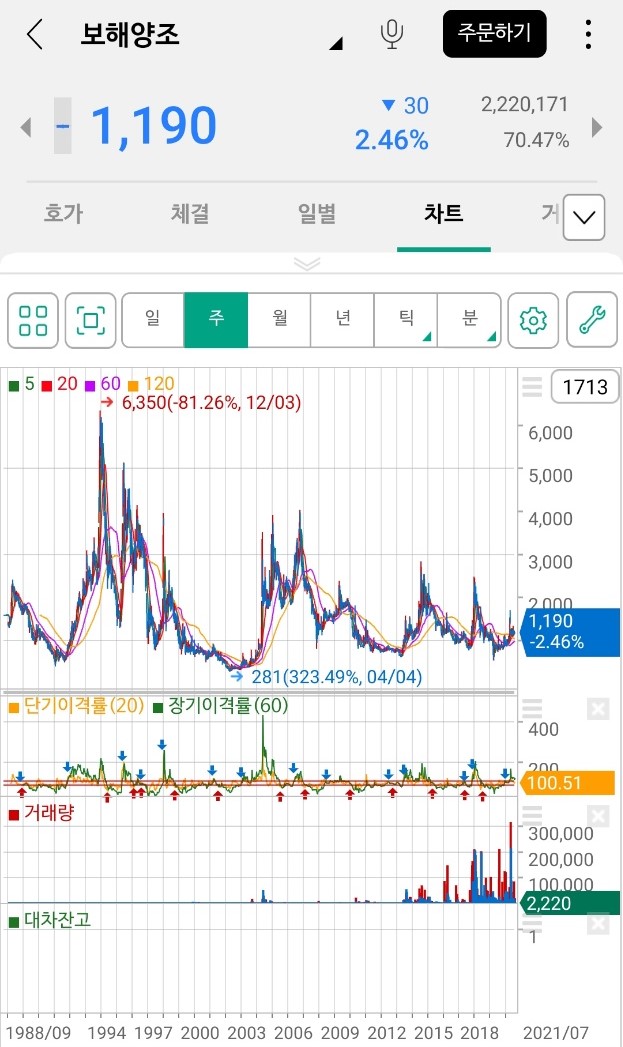Open the three-dot more options menu
623x1047 pixels.
588,34
